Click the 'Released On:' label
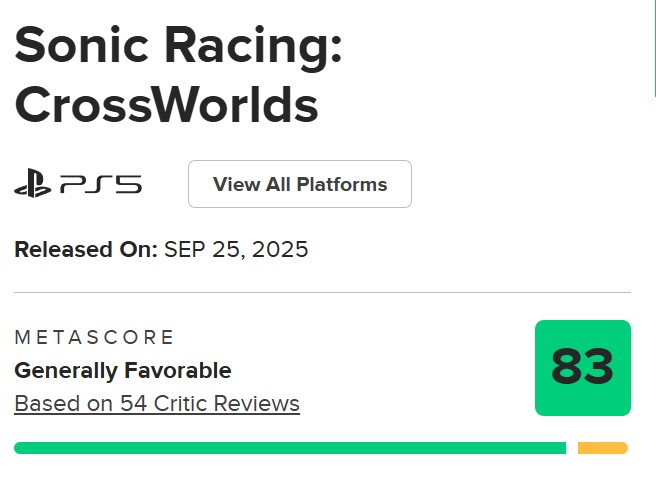Viewport: 656px width, 485px height. pos(86,249)
